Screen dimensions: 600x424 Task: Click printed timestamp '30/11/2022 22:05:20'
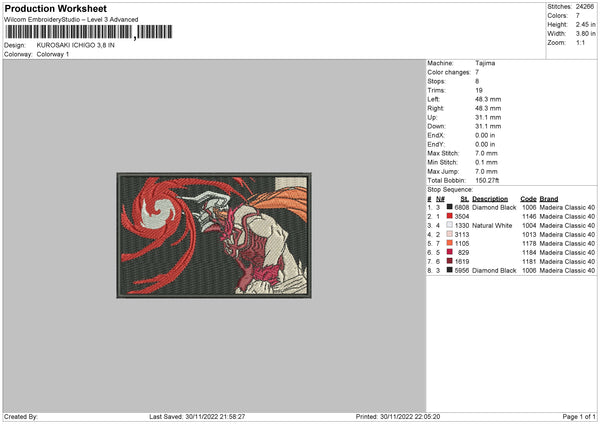(410, 416)
